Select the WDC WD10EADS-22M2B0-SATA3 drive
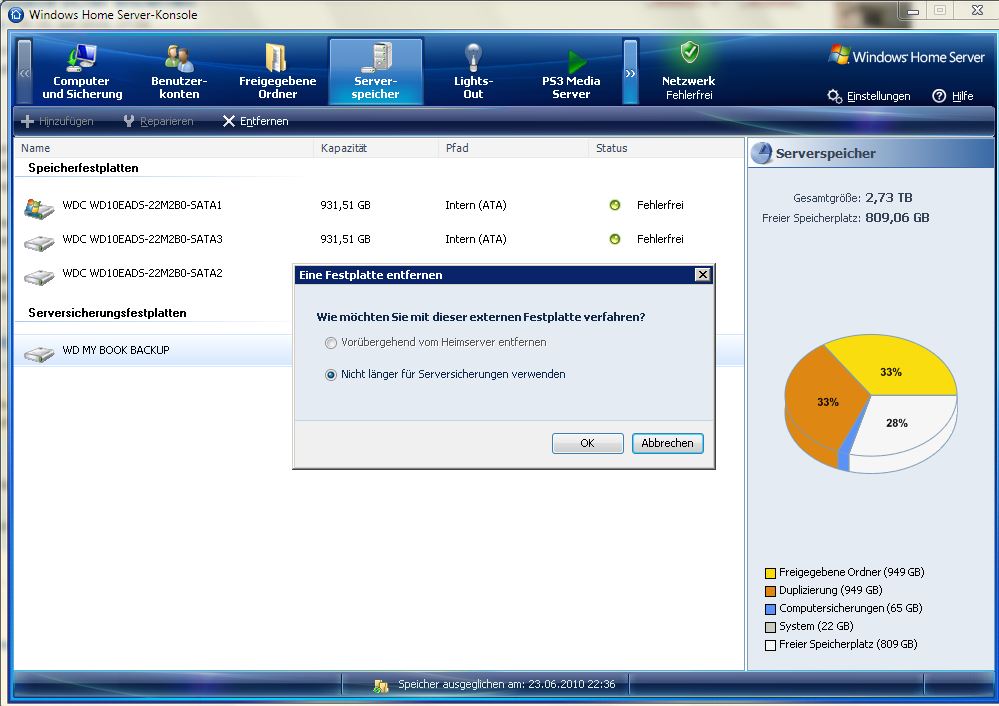Viewport: 999px width, 706px height. (378, 240)
